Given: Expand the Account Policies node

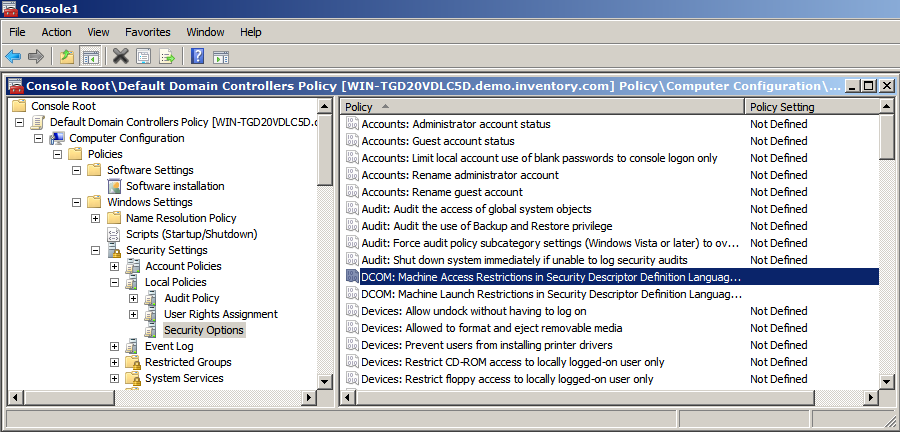Looking at the screenshot, I should (x=114, y=266).
